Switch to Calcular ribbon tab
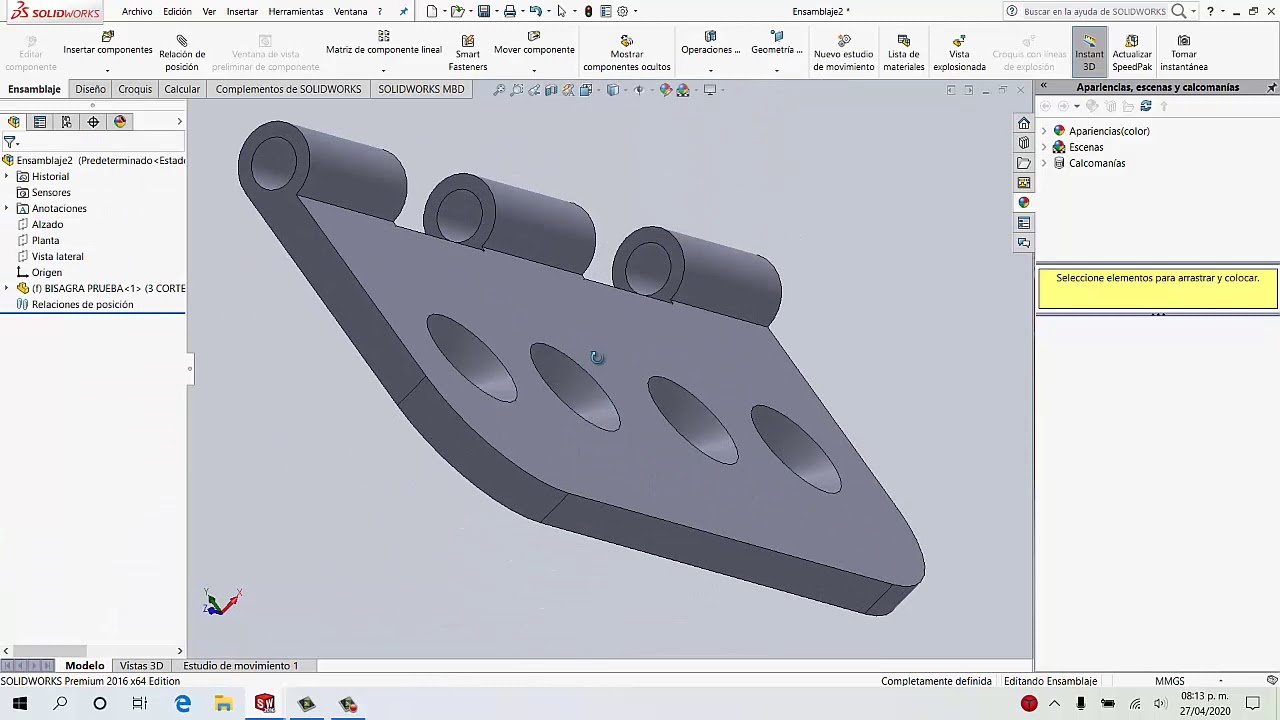Screen dimensions: 1280x720 tap(182, 89)
